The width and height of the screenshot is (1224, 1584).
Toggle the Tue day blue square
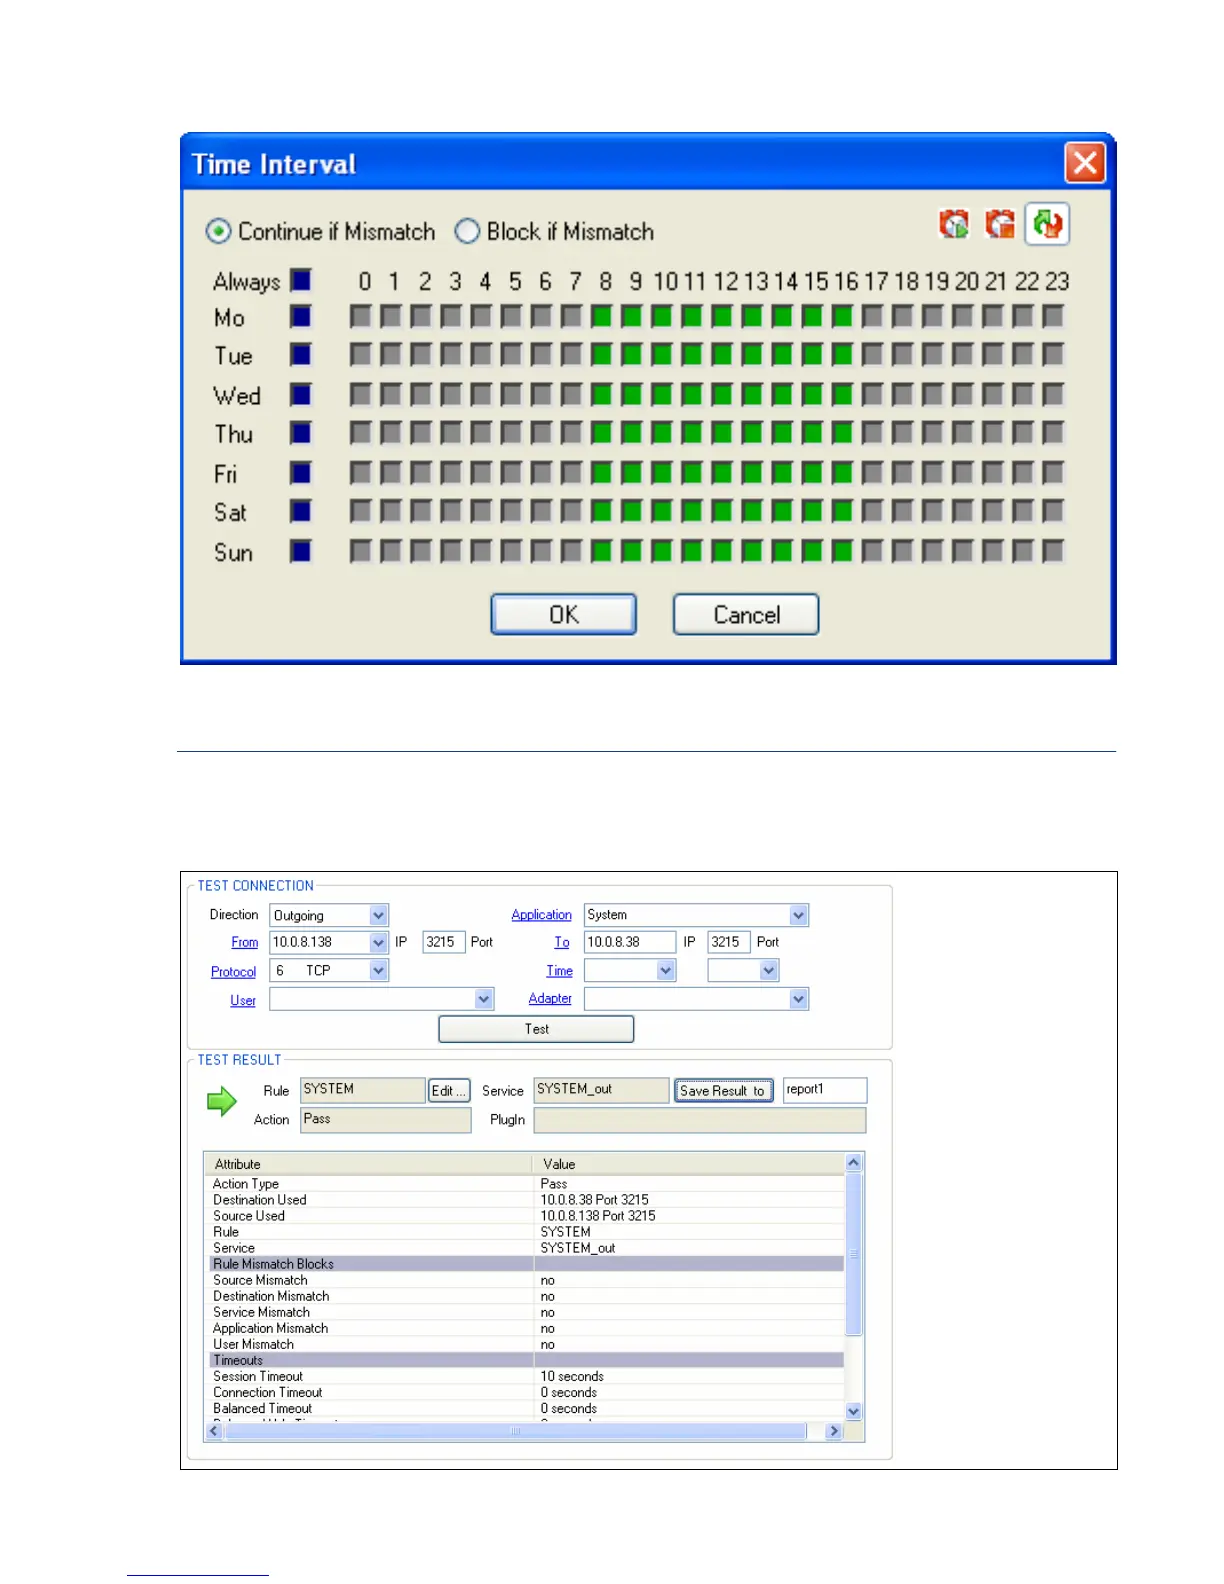(x=301, y=355)
